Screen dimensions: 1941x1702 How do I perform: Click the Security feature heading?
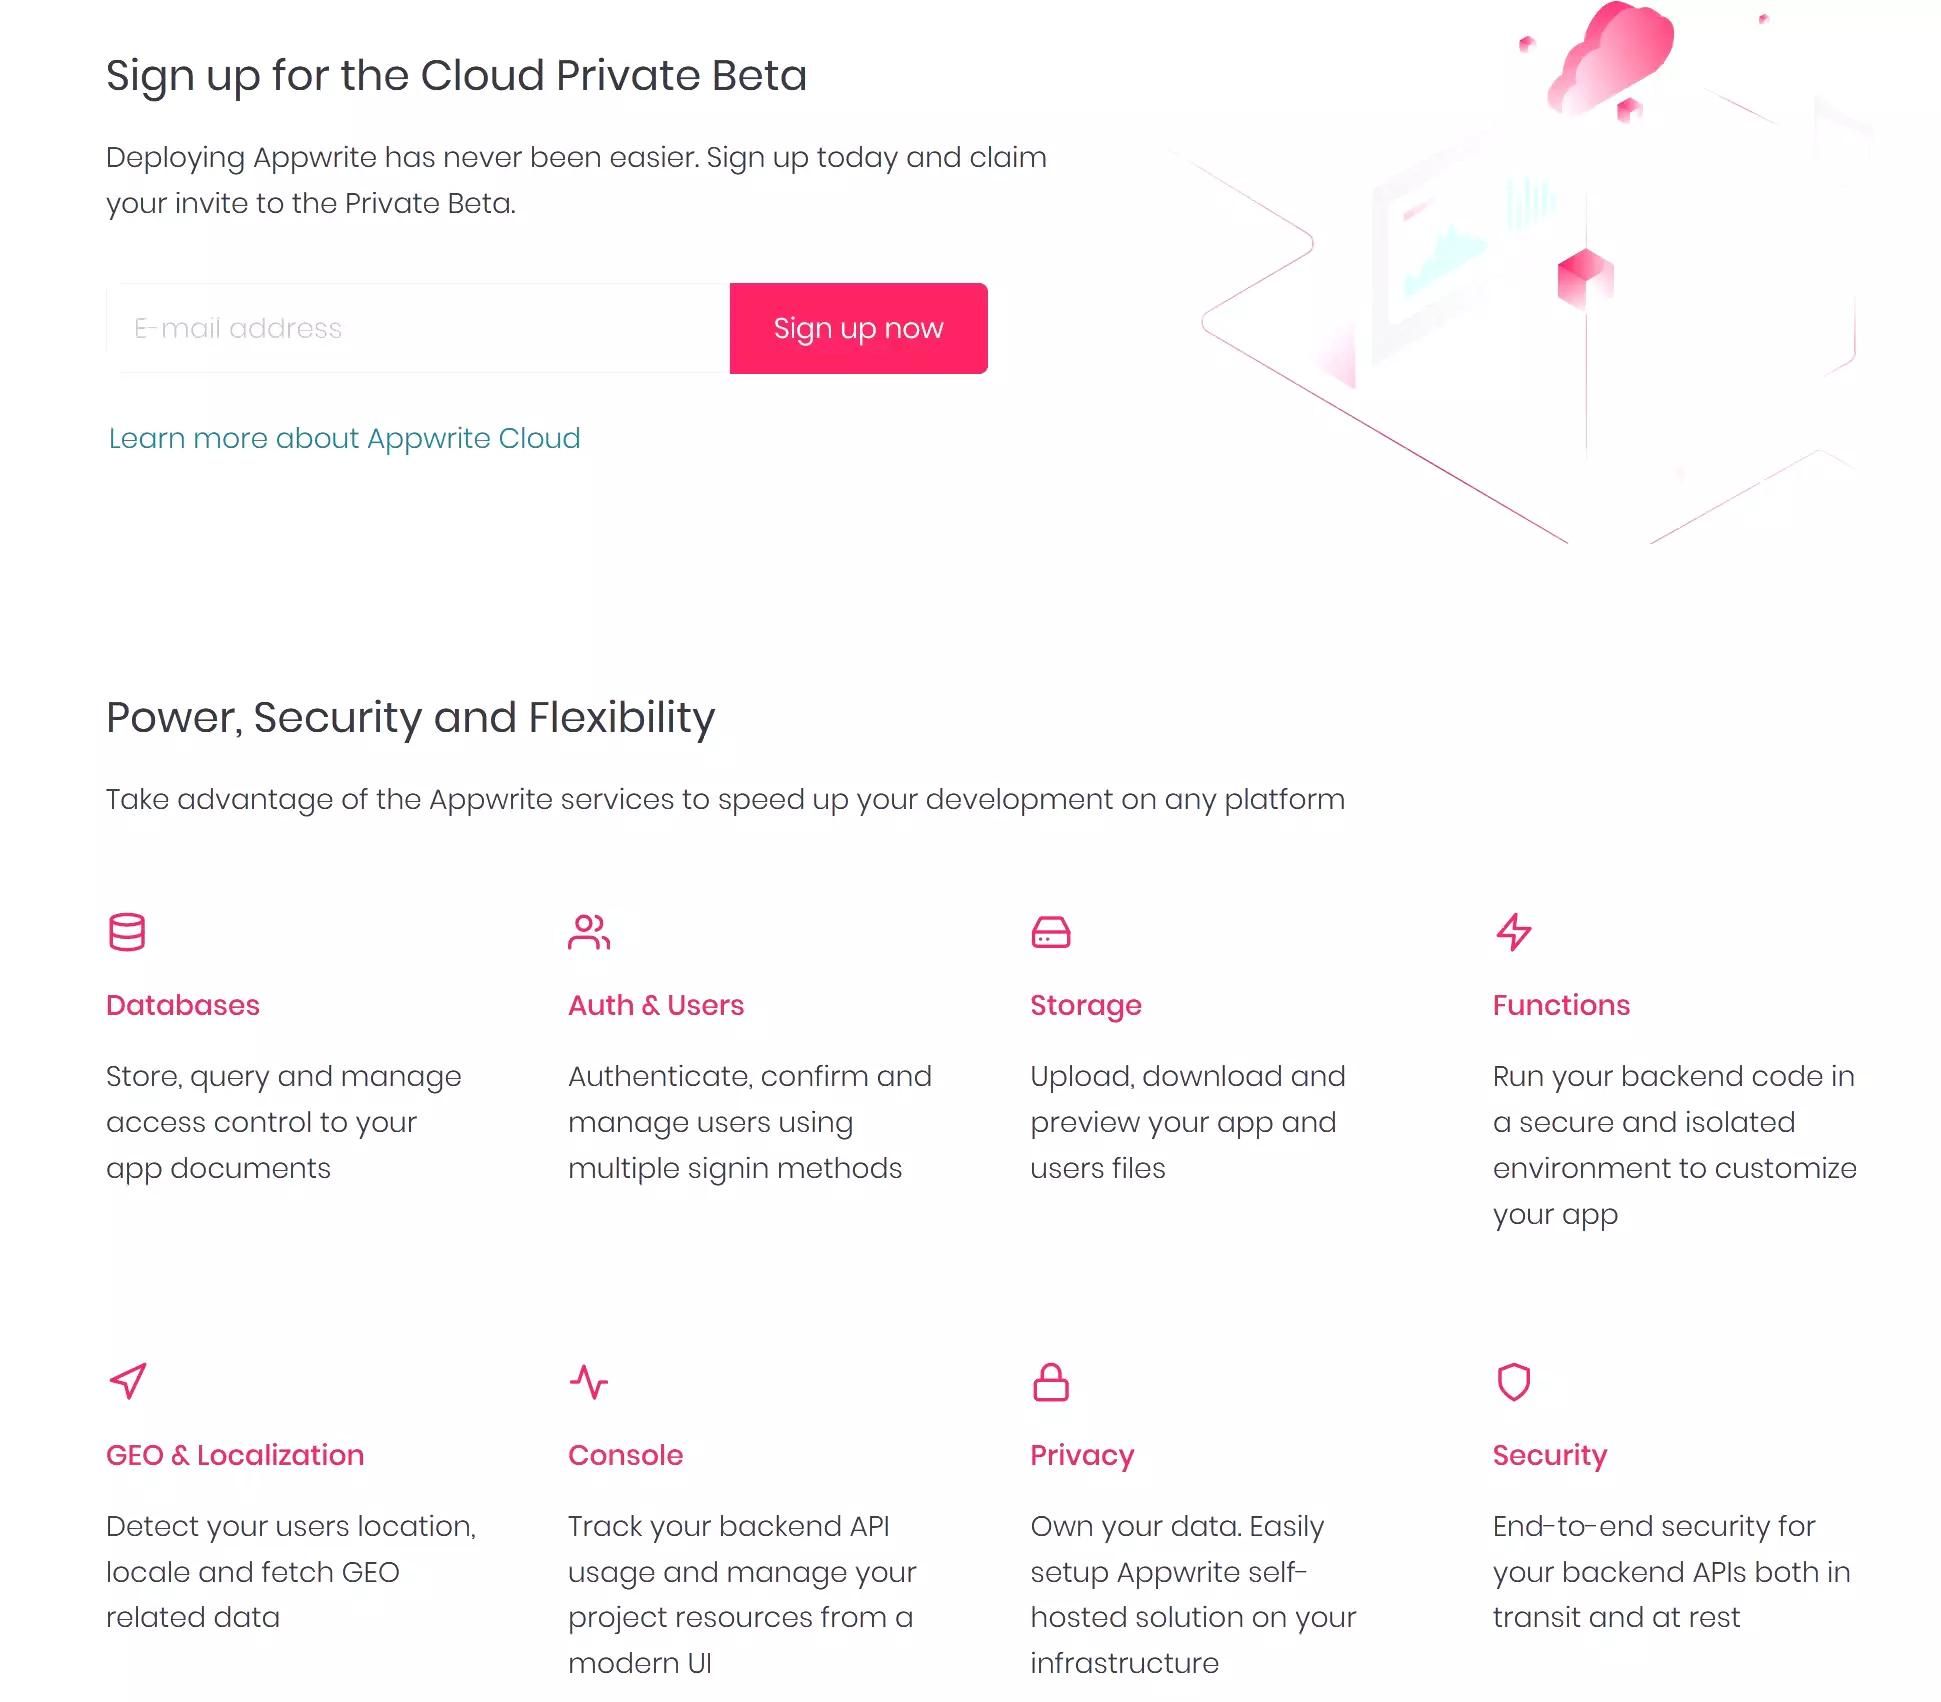tap(1549, 1455)
